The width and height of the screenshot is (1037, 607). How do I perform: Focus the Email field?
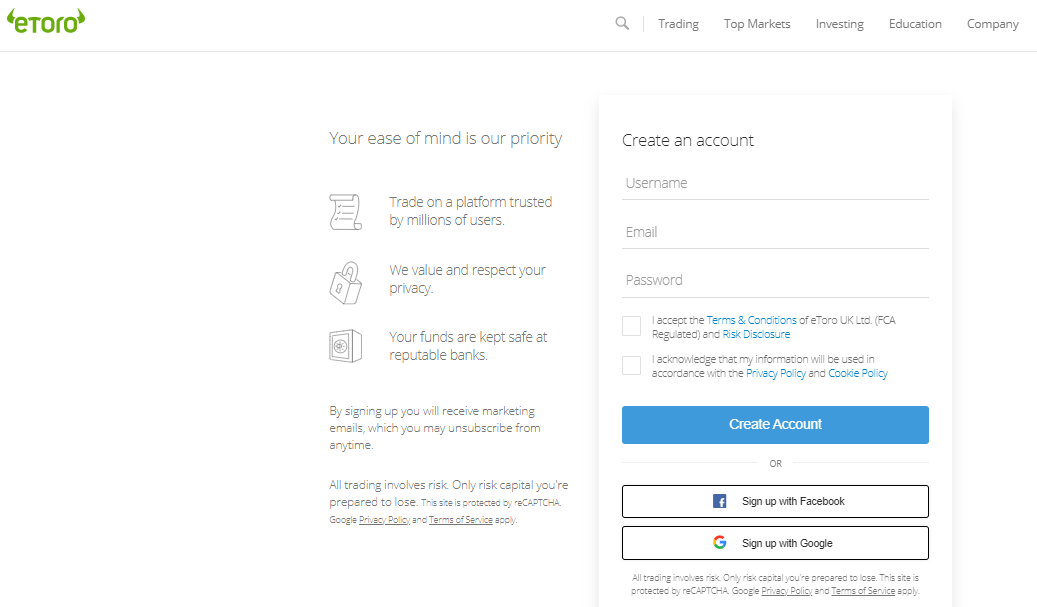click(x=775, y=233)
